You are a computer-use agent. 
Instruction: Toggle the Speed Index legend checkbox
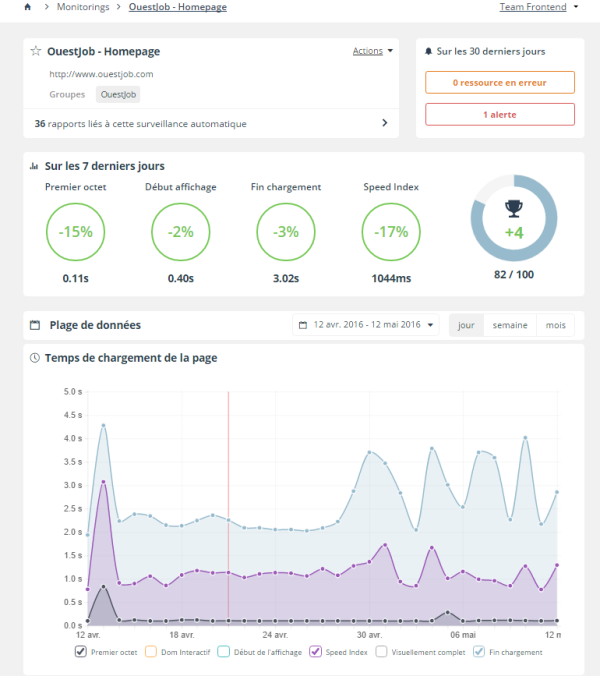click(315, 652)
